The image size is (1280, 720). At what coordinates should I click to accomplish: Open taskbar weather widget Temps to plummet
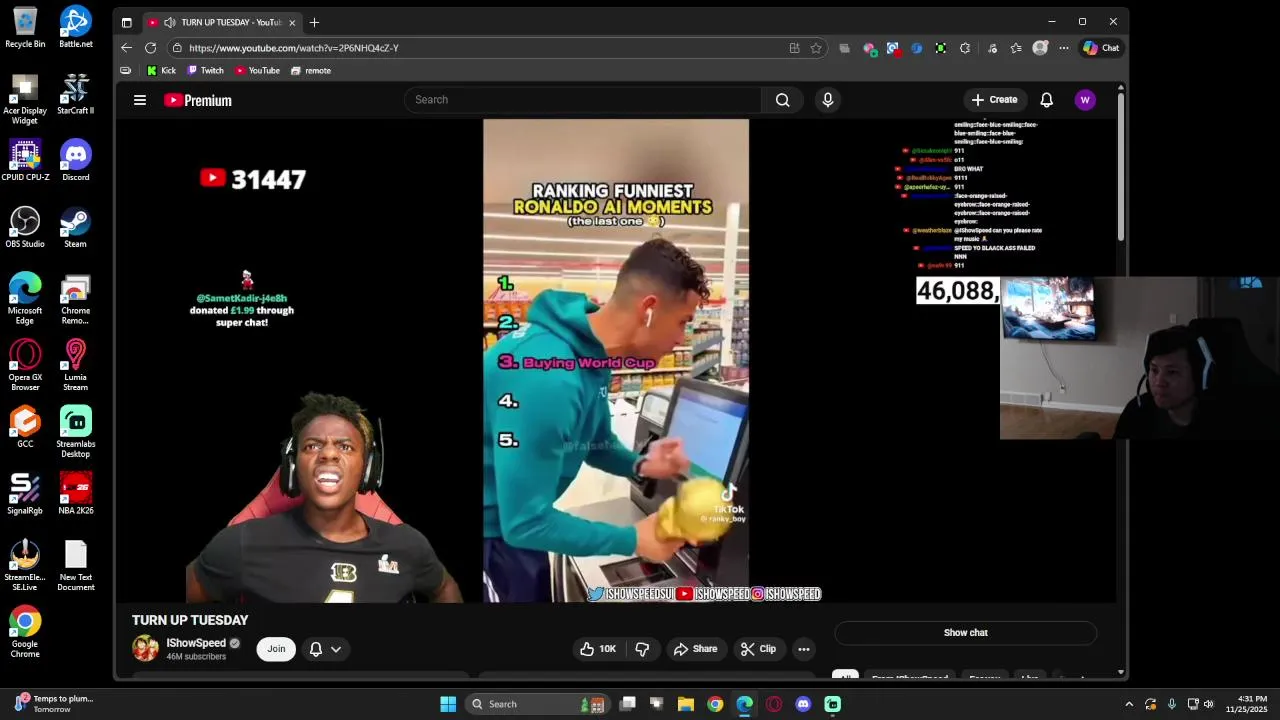coord(53,704)
